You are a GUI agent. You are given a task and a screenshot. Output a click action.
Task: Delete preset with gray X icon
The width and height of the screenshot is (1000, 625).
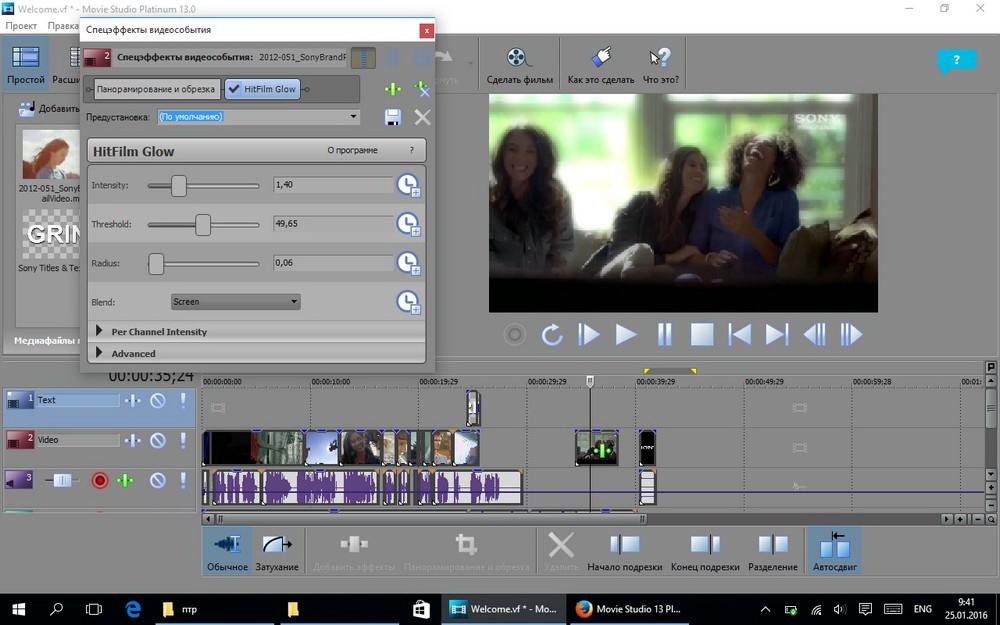tap(422, 117)
